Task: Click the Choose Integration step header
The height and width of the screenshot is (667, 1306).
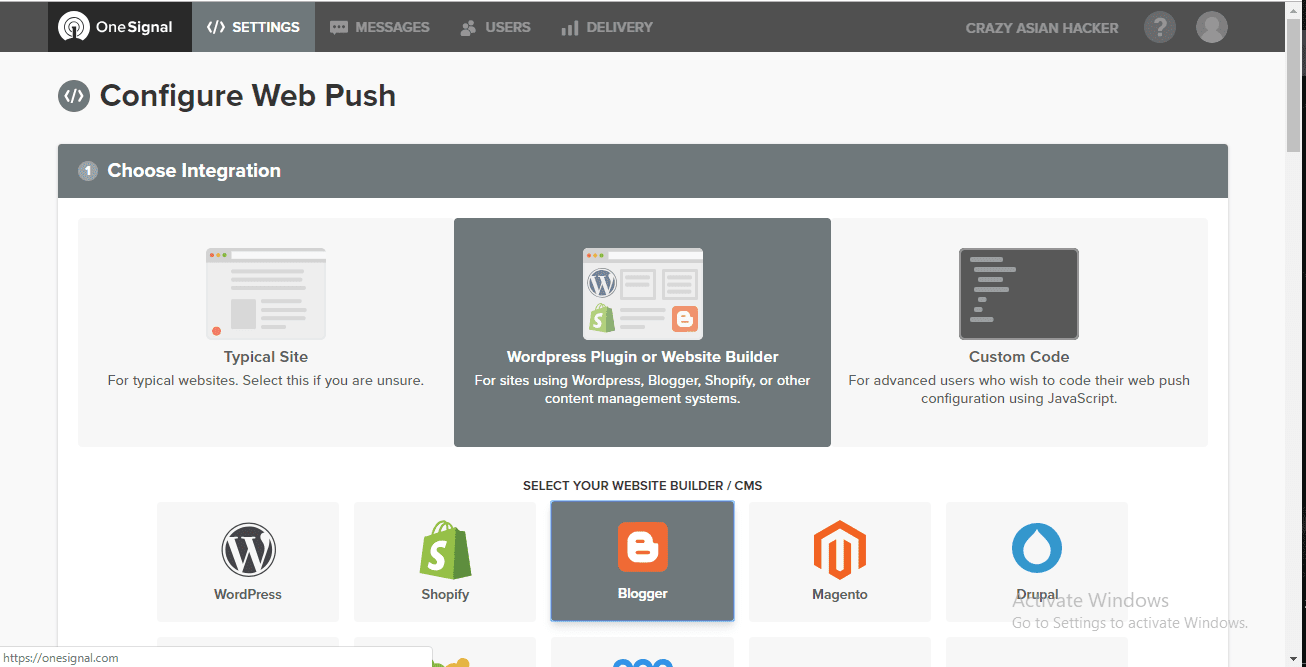Action: pyautogui.click(x=643, y=171)
